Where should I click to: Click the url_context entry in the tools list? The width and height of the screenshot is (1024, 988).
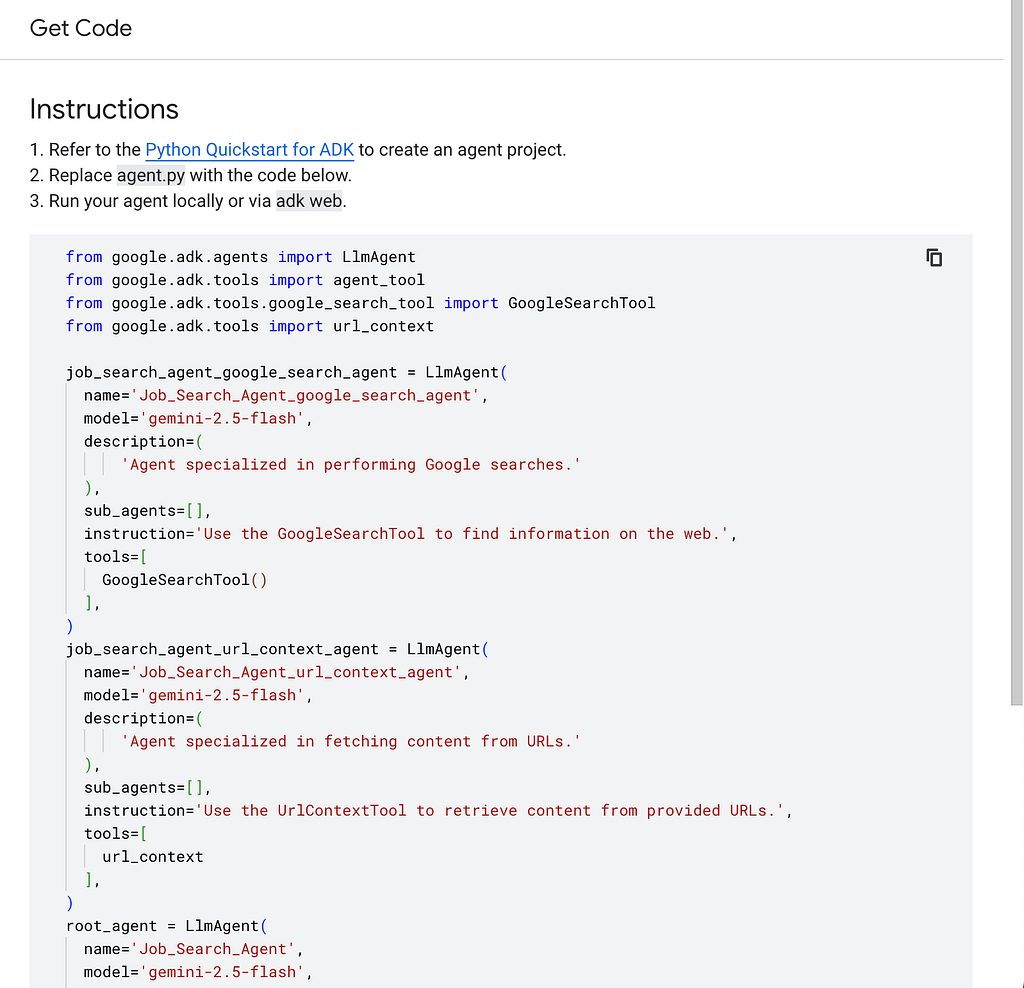pyautogui.click(x=153, y=857)
